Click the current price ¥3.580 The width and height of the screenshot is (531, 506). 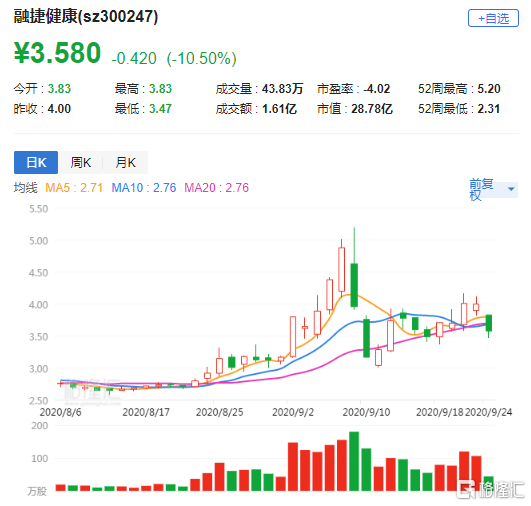click(x=57, y=53)
